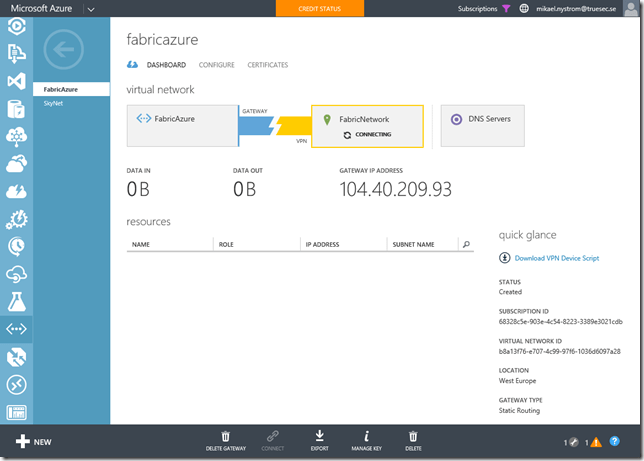Search resources with magnifier icon
644x461 pixels.
tap(465, 244)
